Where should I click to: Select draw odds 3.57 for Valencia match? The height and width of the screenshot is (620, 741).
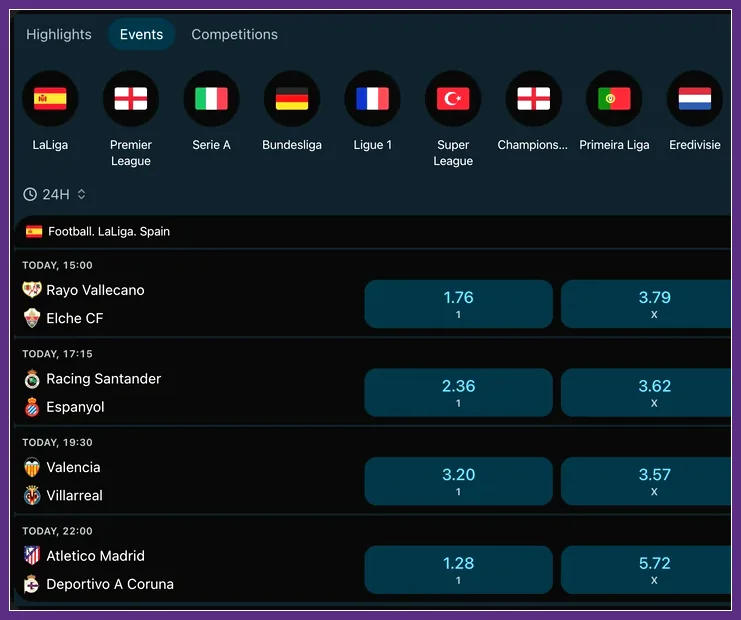point(646,481)
